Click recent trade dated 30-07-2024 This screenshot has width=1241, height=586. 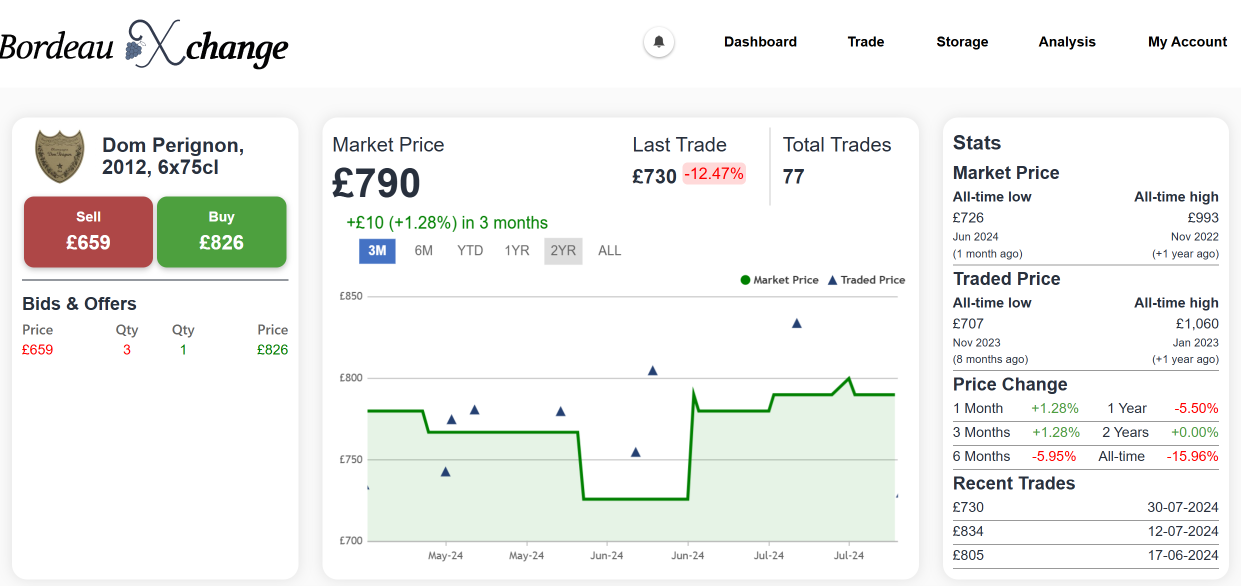[x=1086, y=508]
